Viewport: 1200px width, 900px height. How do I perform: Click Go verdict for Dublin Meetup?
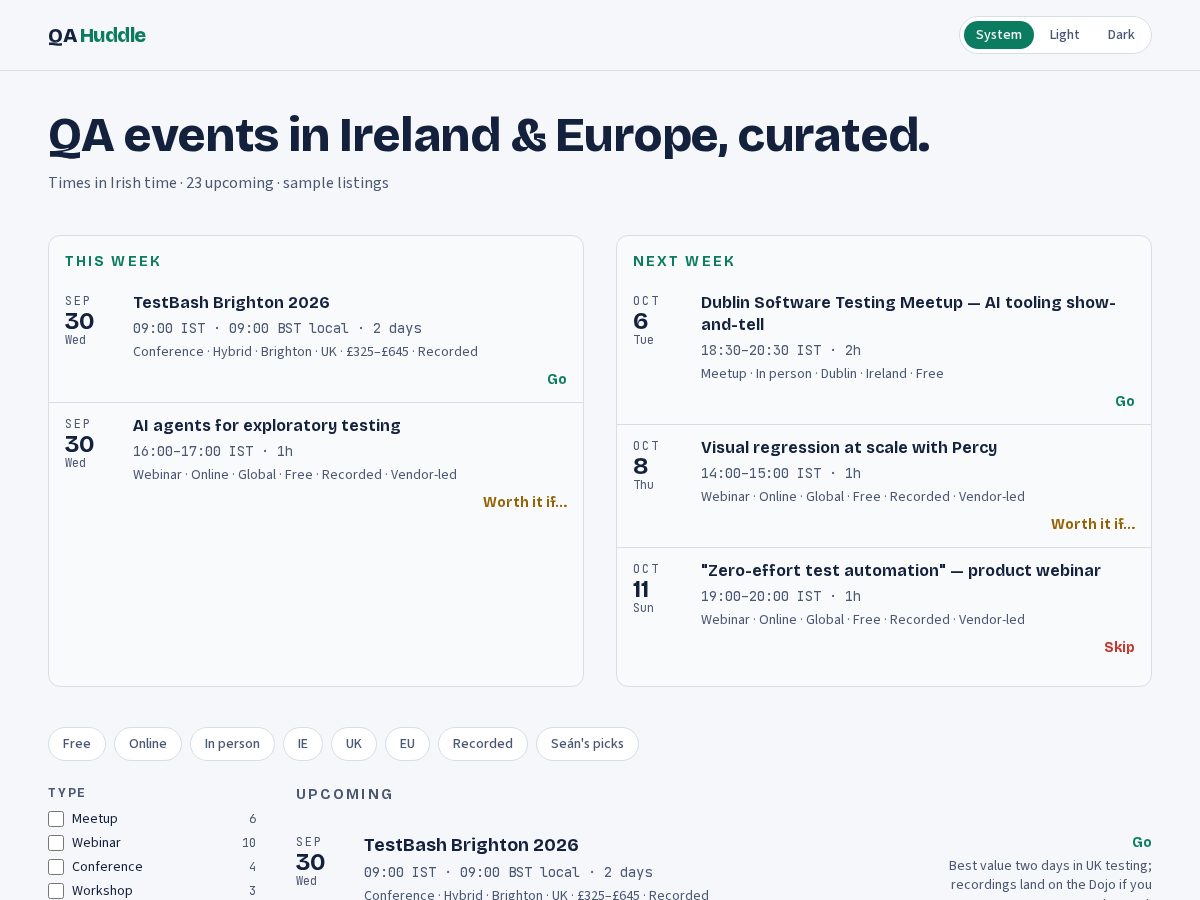[1125, 401]
